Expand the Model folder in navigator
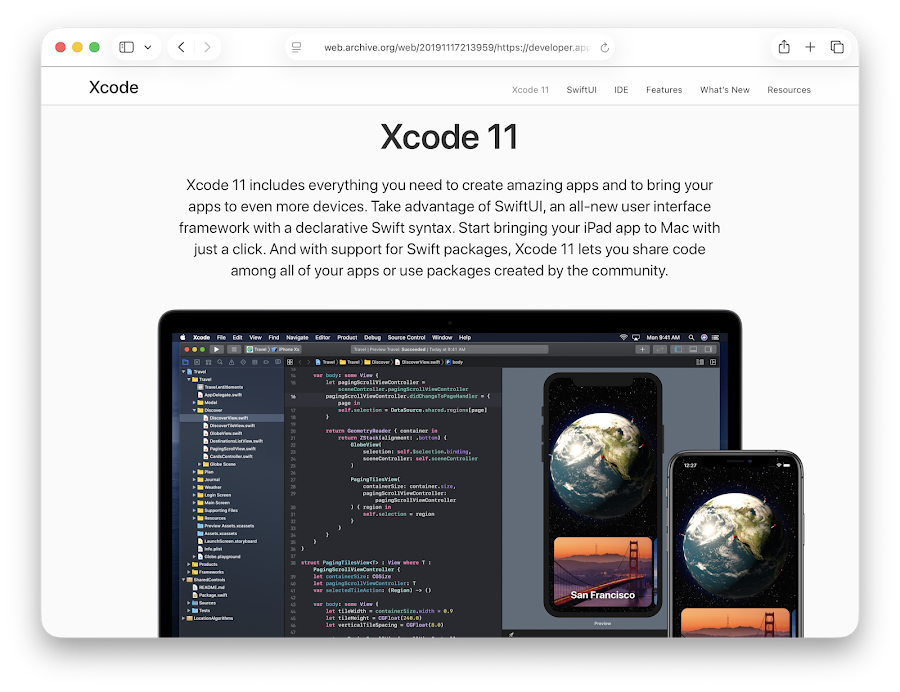The height and width of the screenshot is (692, 900). pos(194,402)
